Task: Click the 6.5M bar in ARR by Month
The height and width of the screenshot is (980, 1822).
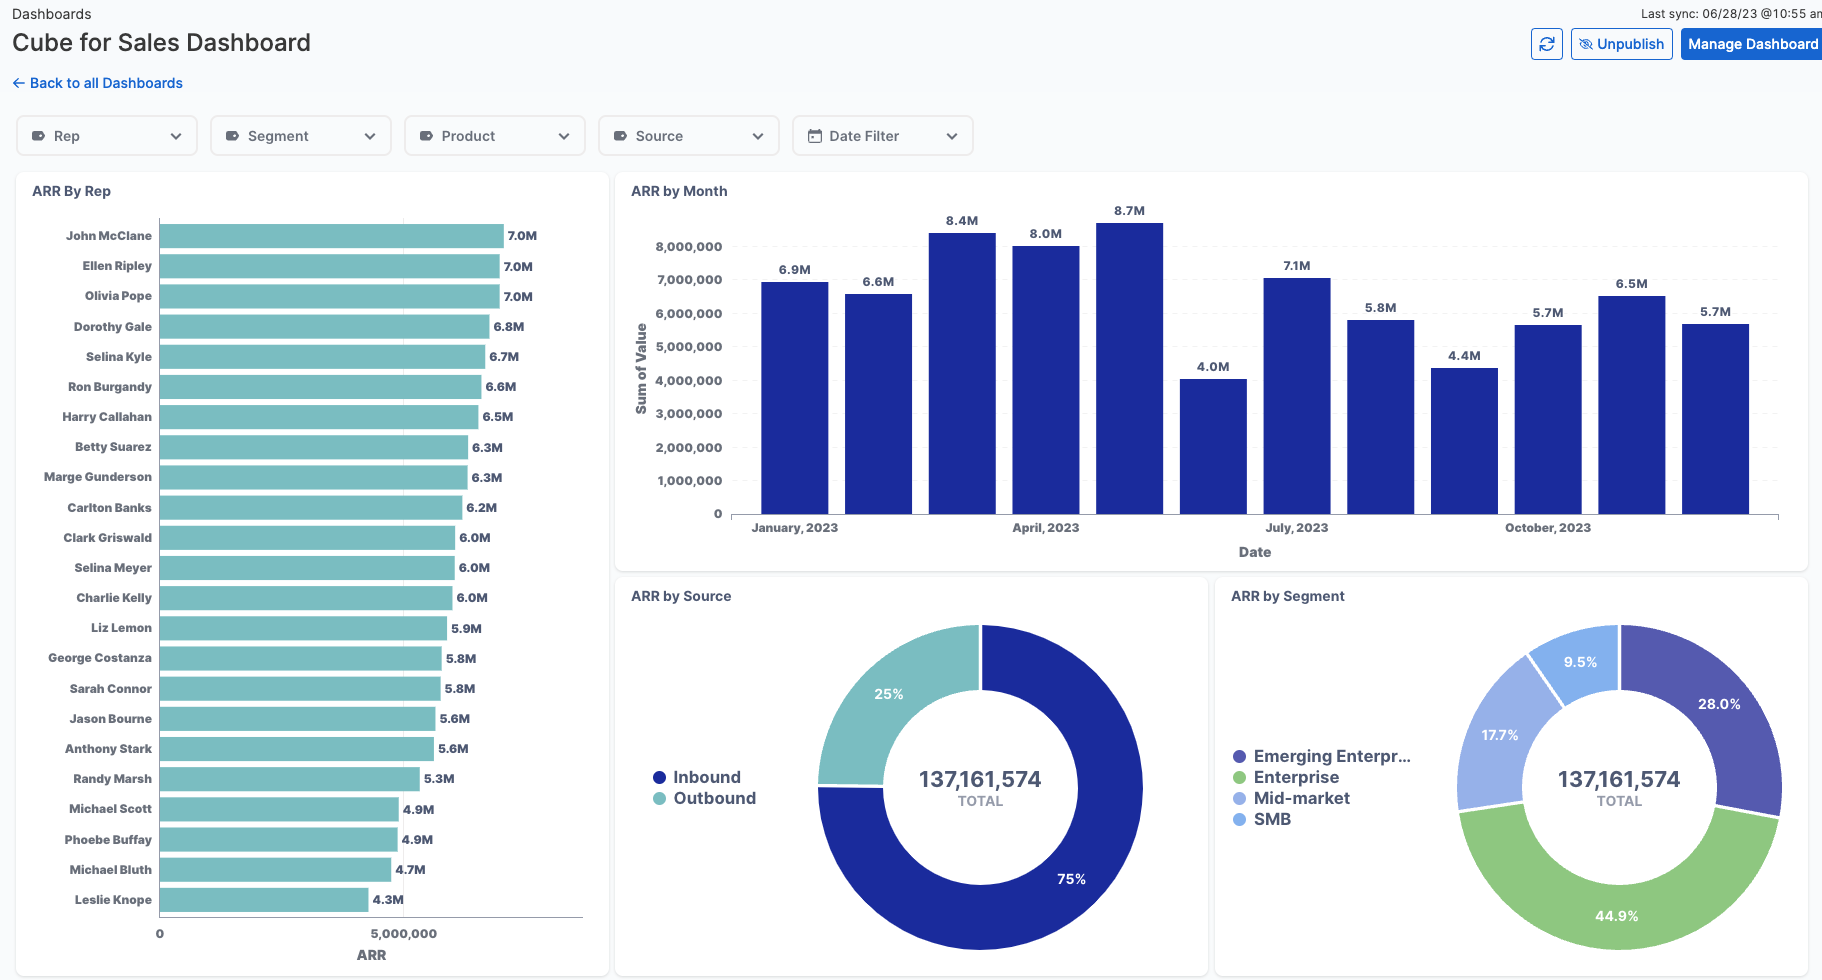Action: click(x=1631, y=405)
